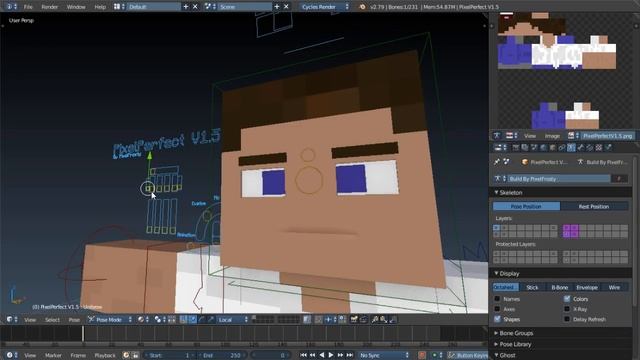Jump to next keyframe

coord(340,355)
